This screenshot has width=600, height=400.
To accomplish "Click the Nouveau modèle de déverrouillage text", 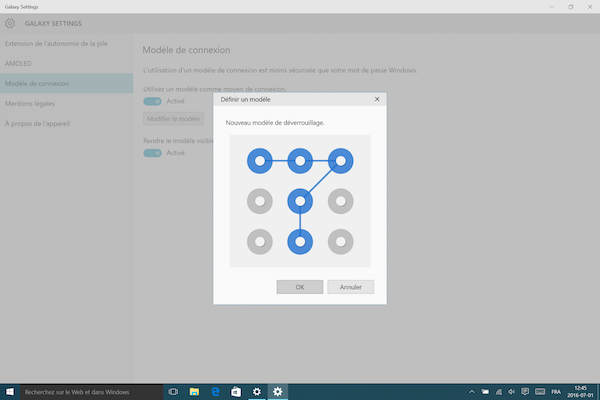I will [275, 123].
